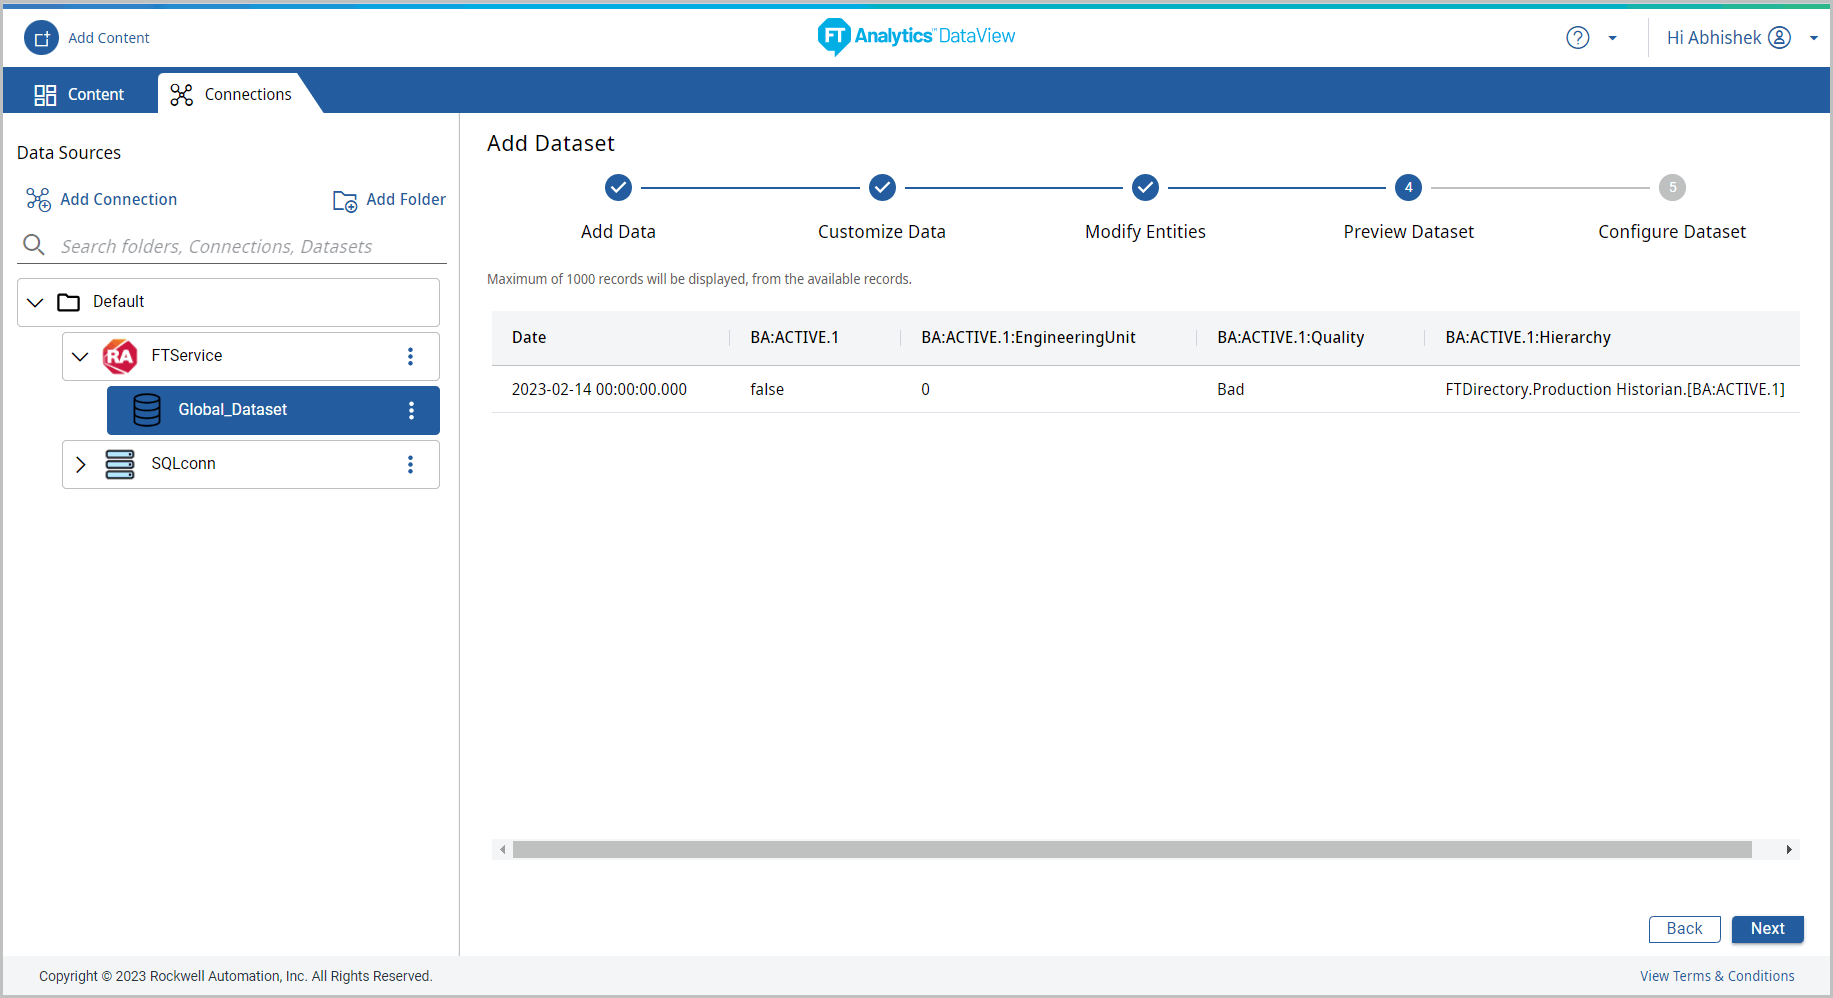The image size is (1833, 998).
Task: Go to the Modify Entities step circle
Action: (x=1145, y=187)
